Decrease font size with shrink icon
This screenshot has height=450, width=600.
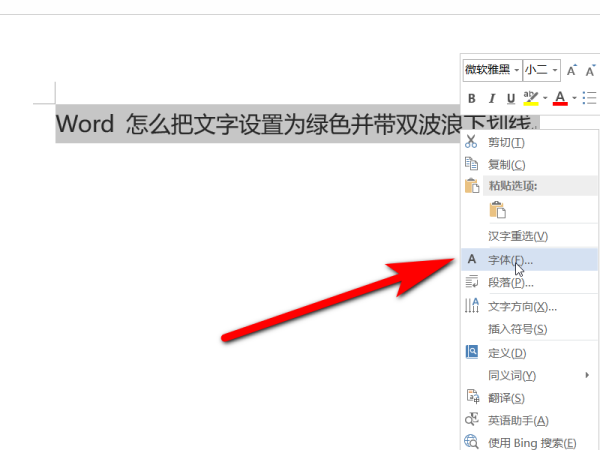point(590,70)
